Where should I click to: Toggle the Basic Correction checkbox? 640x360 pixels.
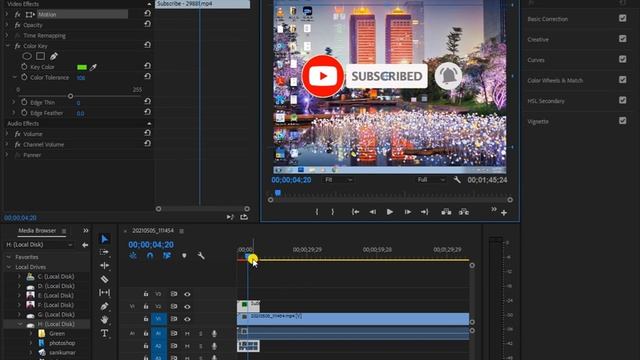click(622, 18)
